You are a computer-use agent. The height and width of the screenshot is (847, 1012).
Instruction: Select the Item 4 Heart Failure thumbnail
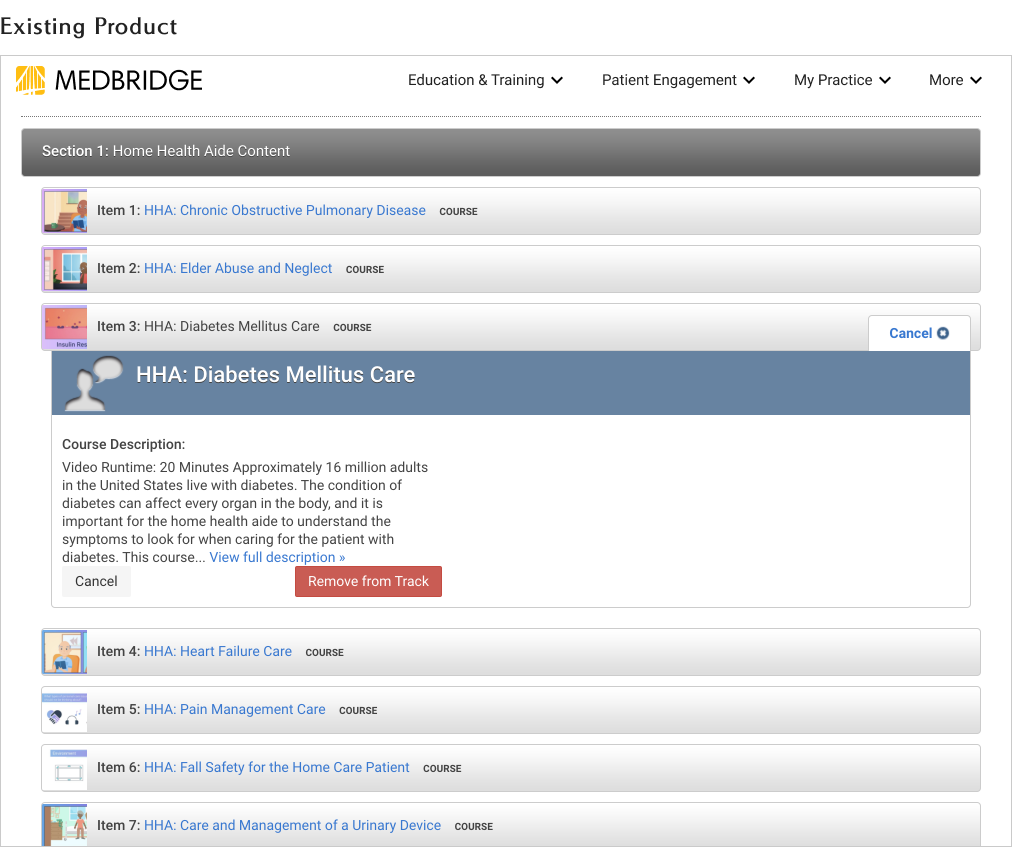coord(65,652)
